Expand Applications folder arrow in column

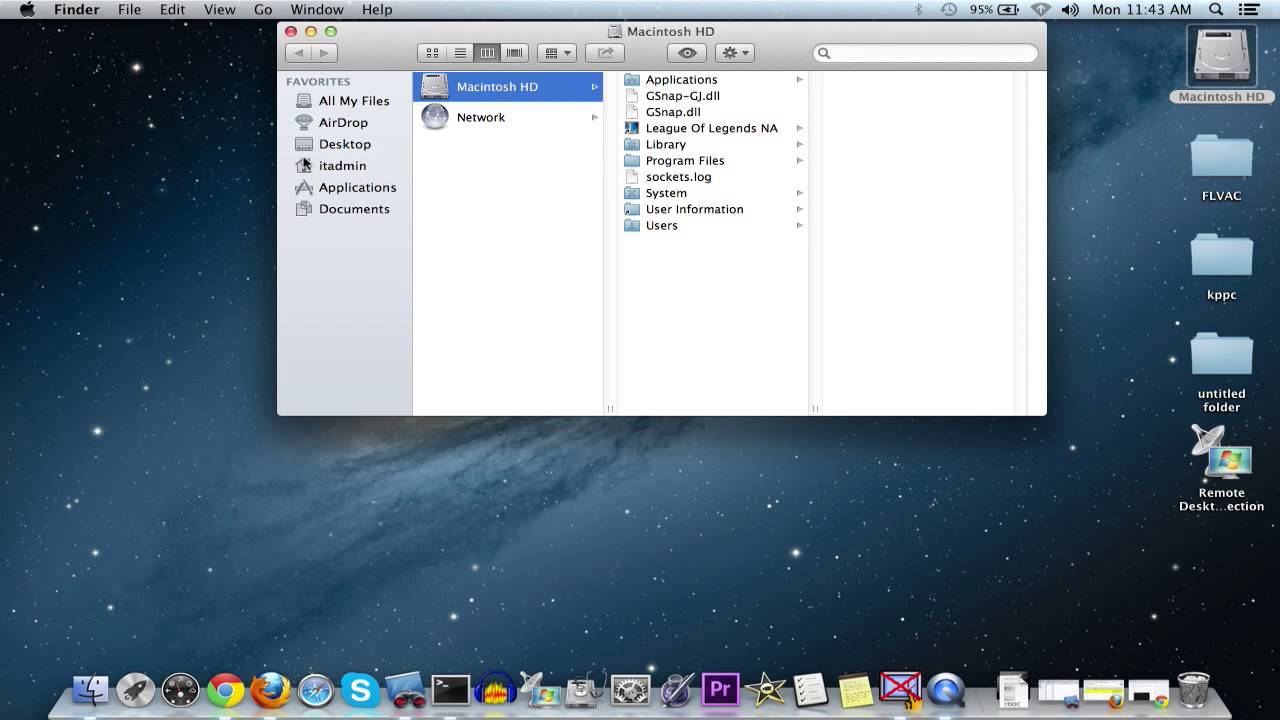click(800, 79)
